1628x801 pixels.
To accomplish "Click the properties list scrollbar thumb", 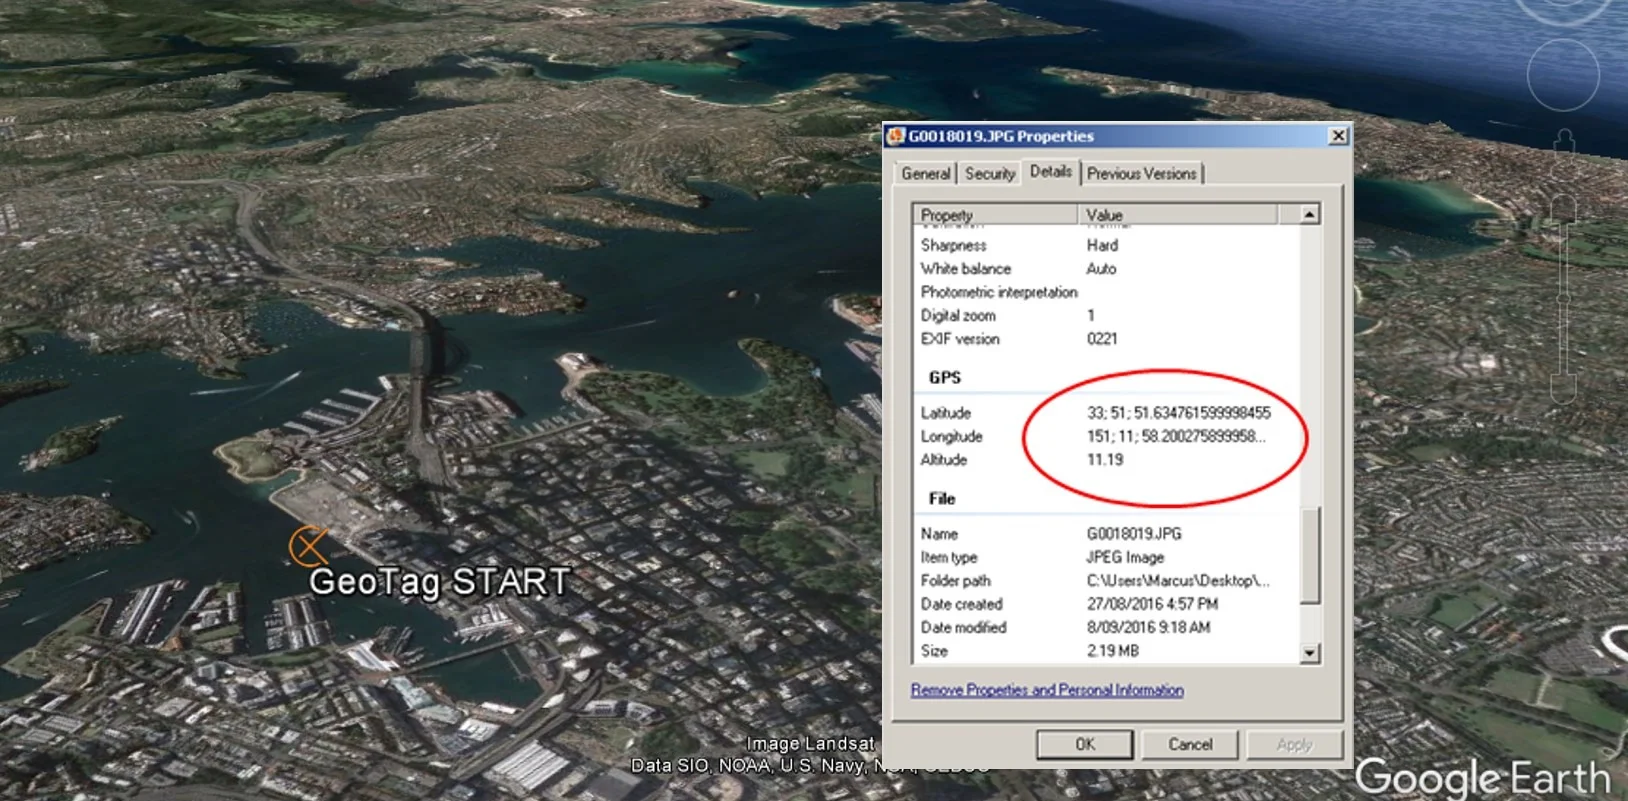I will pyautogui.click(x=1309, y=555).
